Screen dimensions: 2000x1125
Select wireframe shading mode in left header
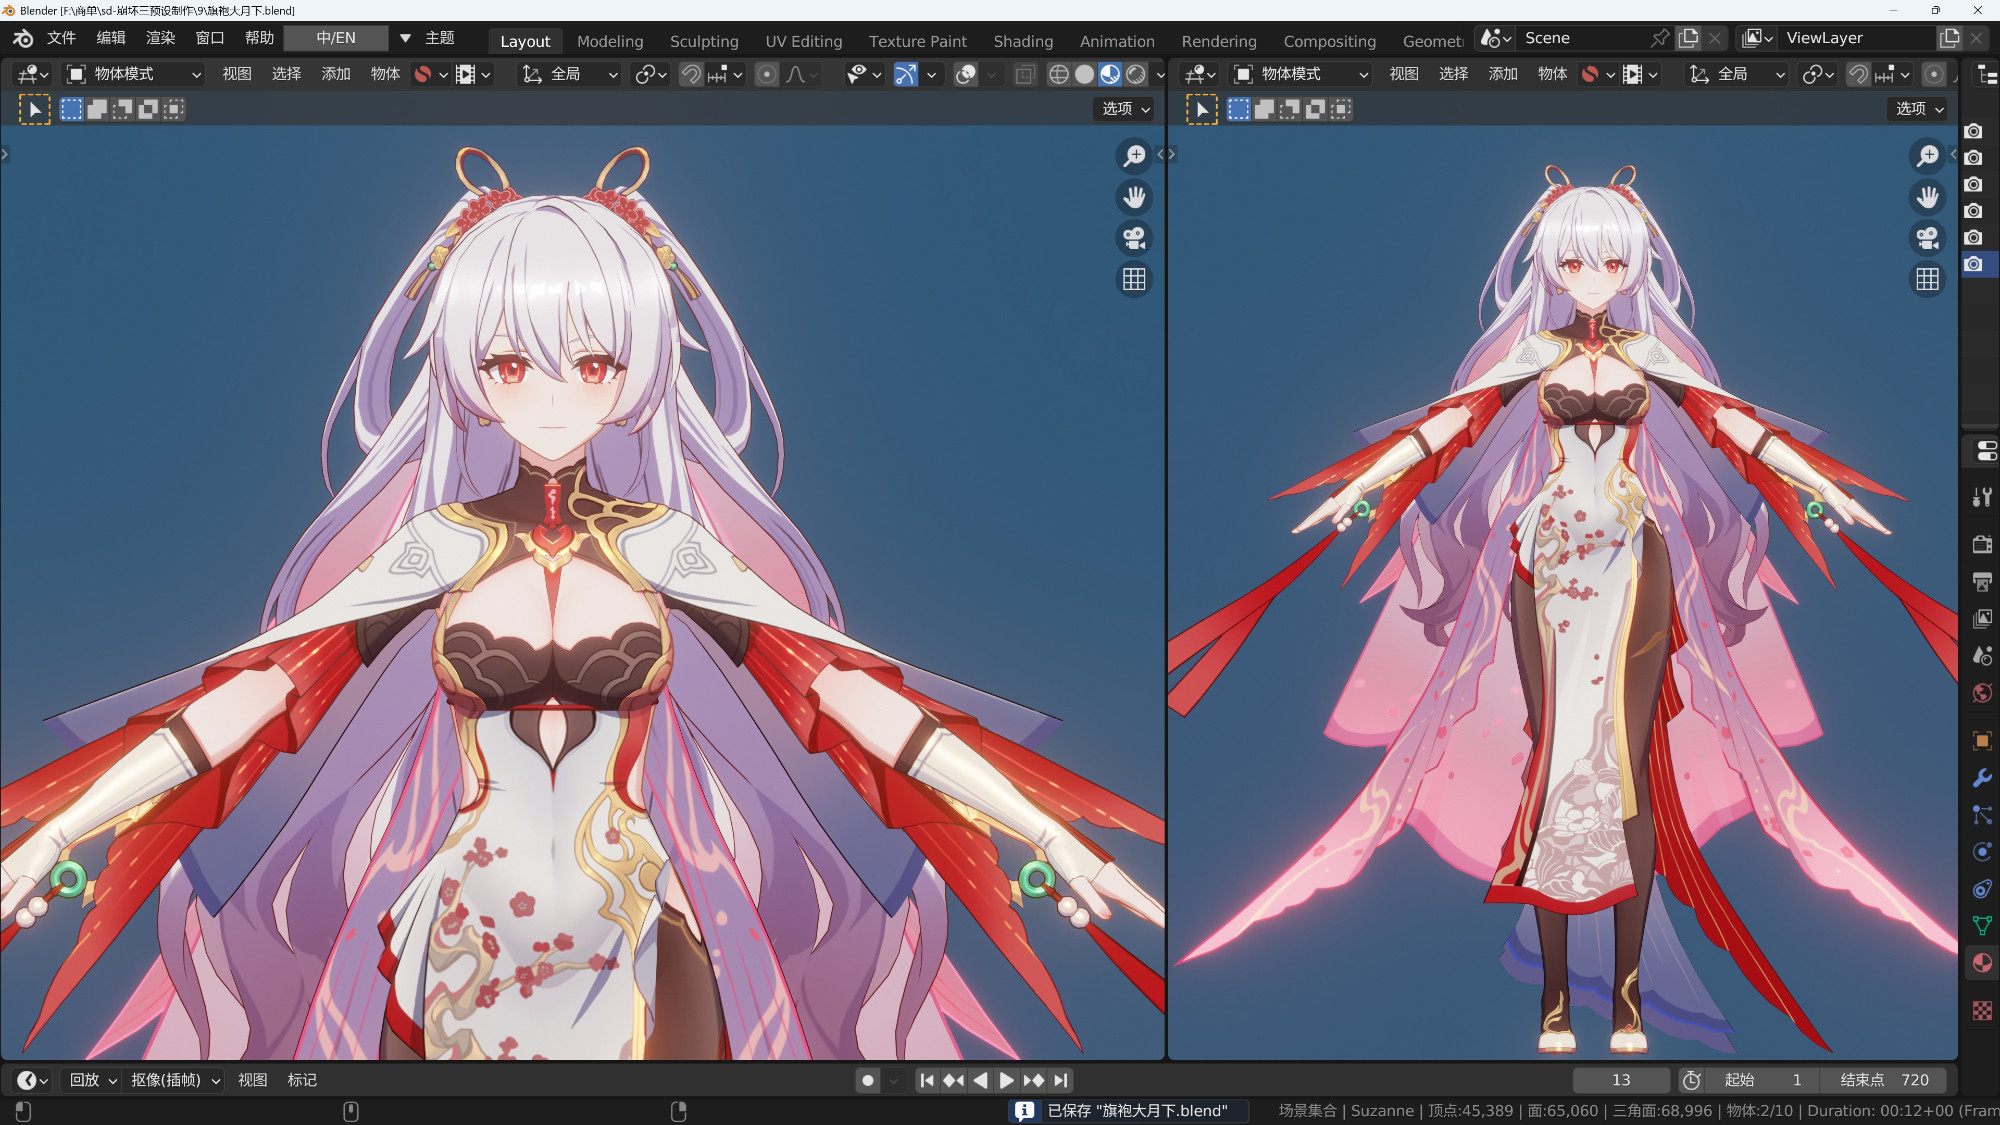(1058, 74)
